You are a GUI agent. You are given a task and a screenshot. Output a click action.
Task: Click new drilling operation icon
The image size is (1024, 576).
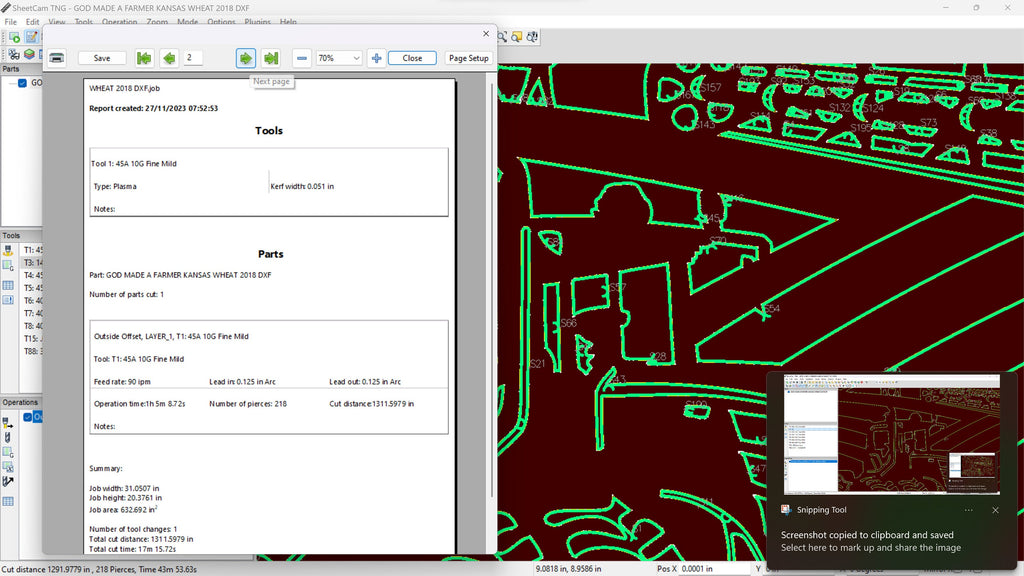[8, 438]
